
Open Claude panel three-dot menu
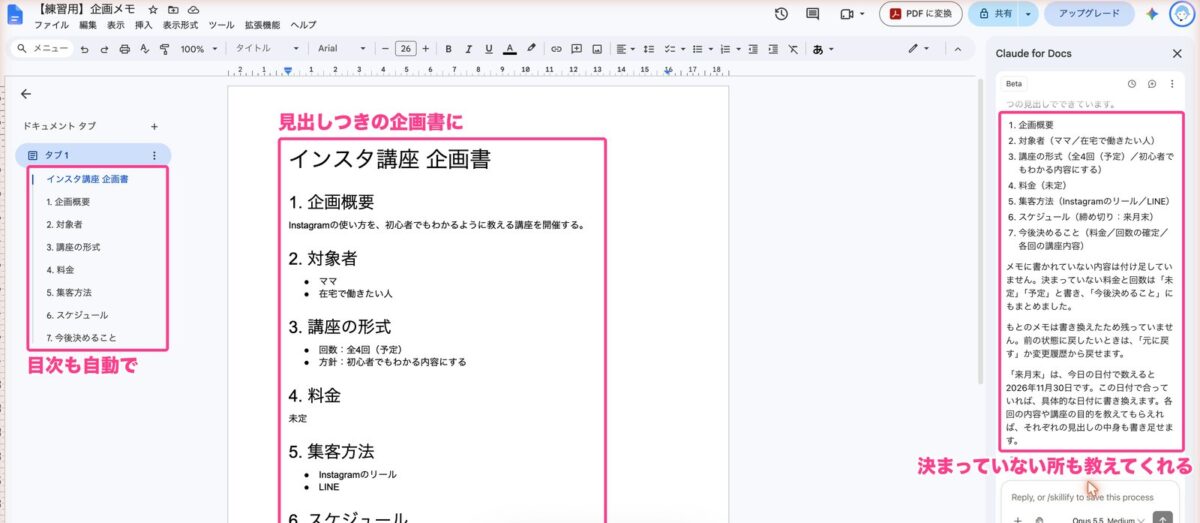click(1172, 84)
